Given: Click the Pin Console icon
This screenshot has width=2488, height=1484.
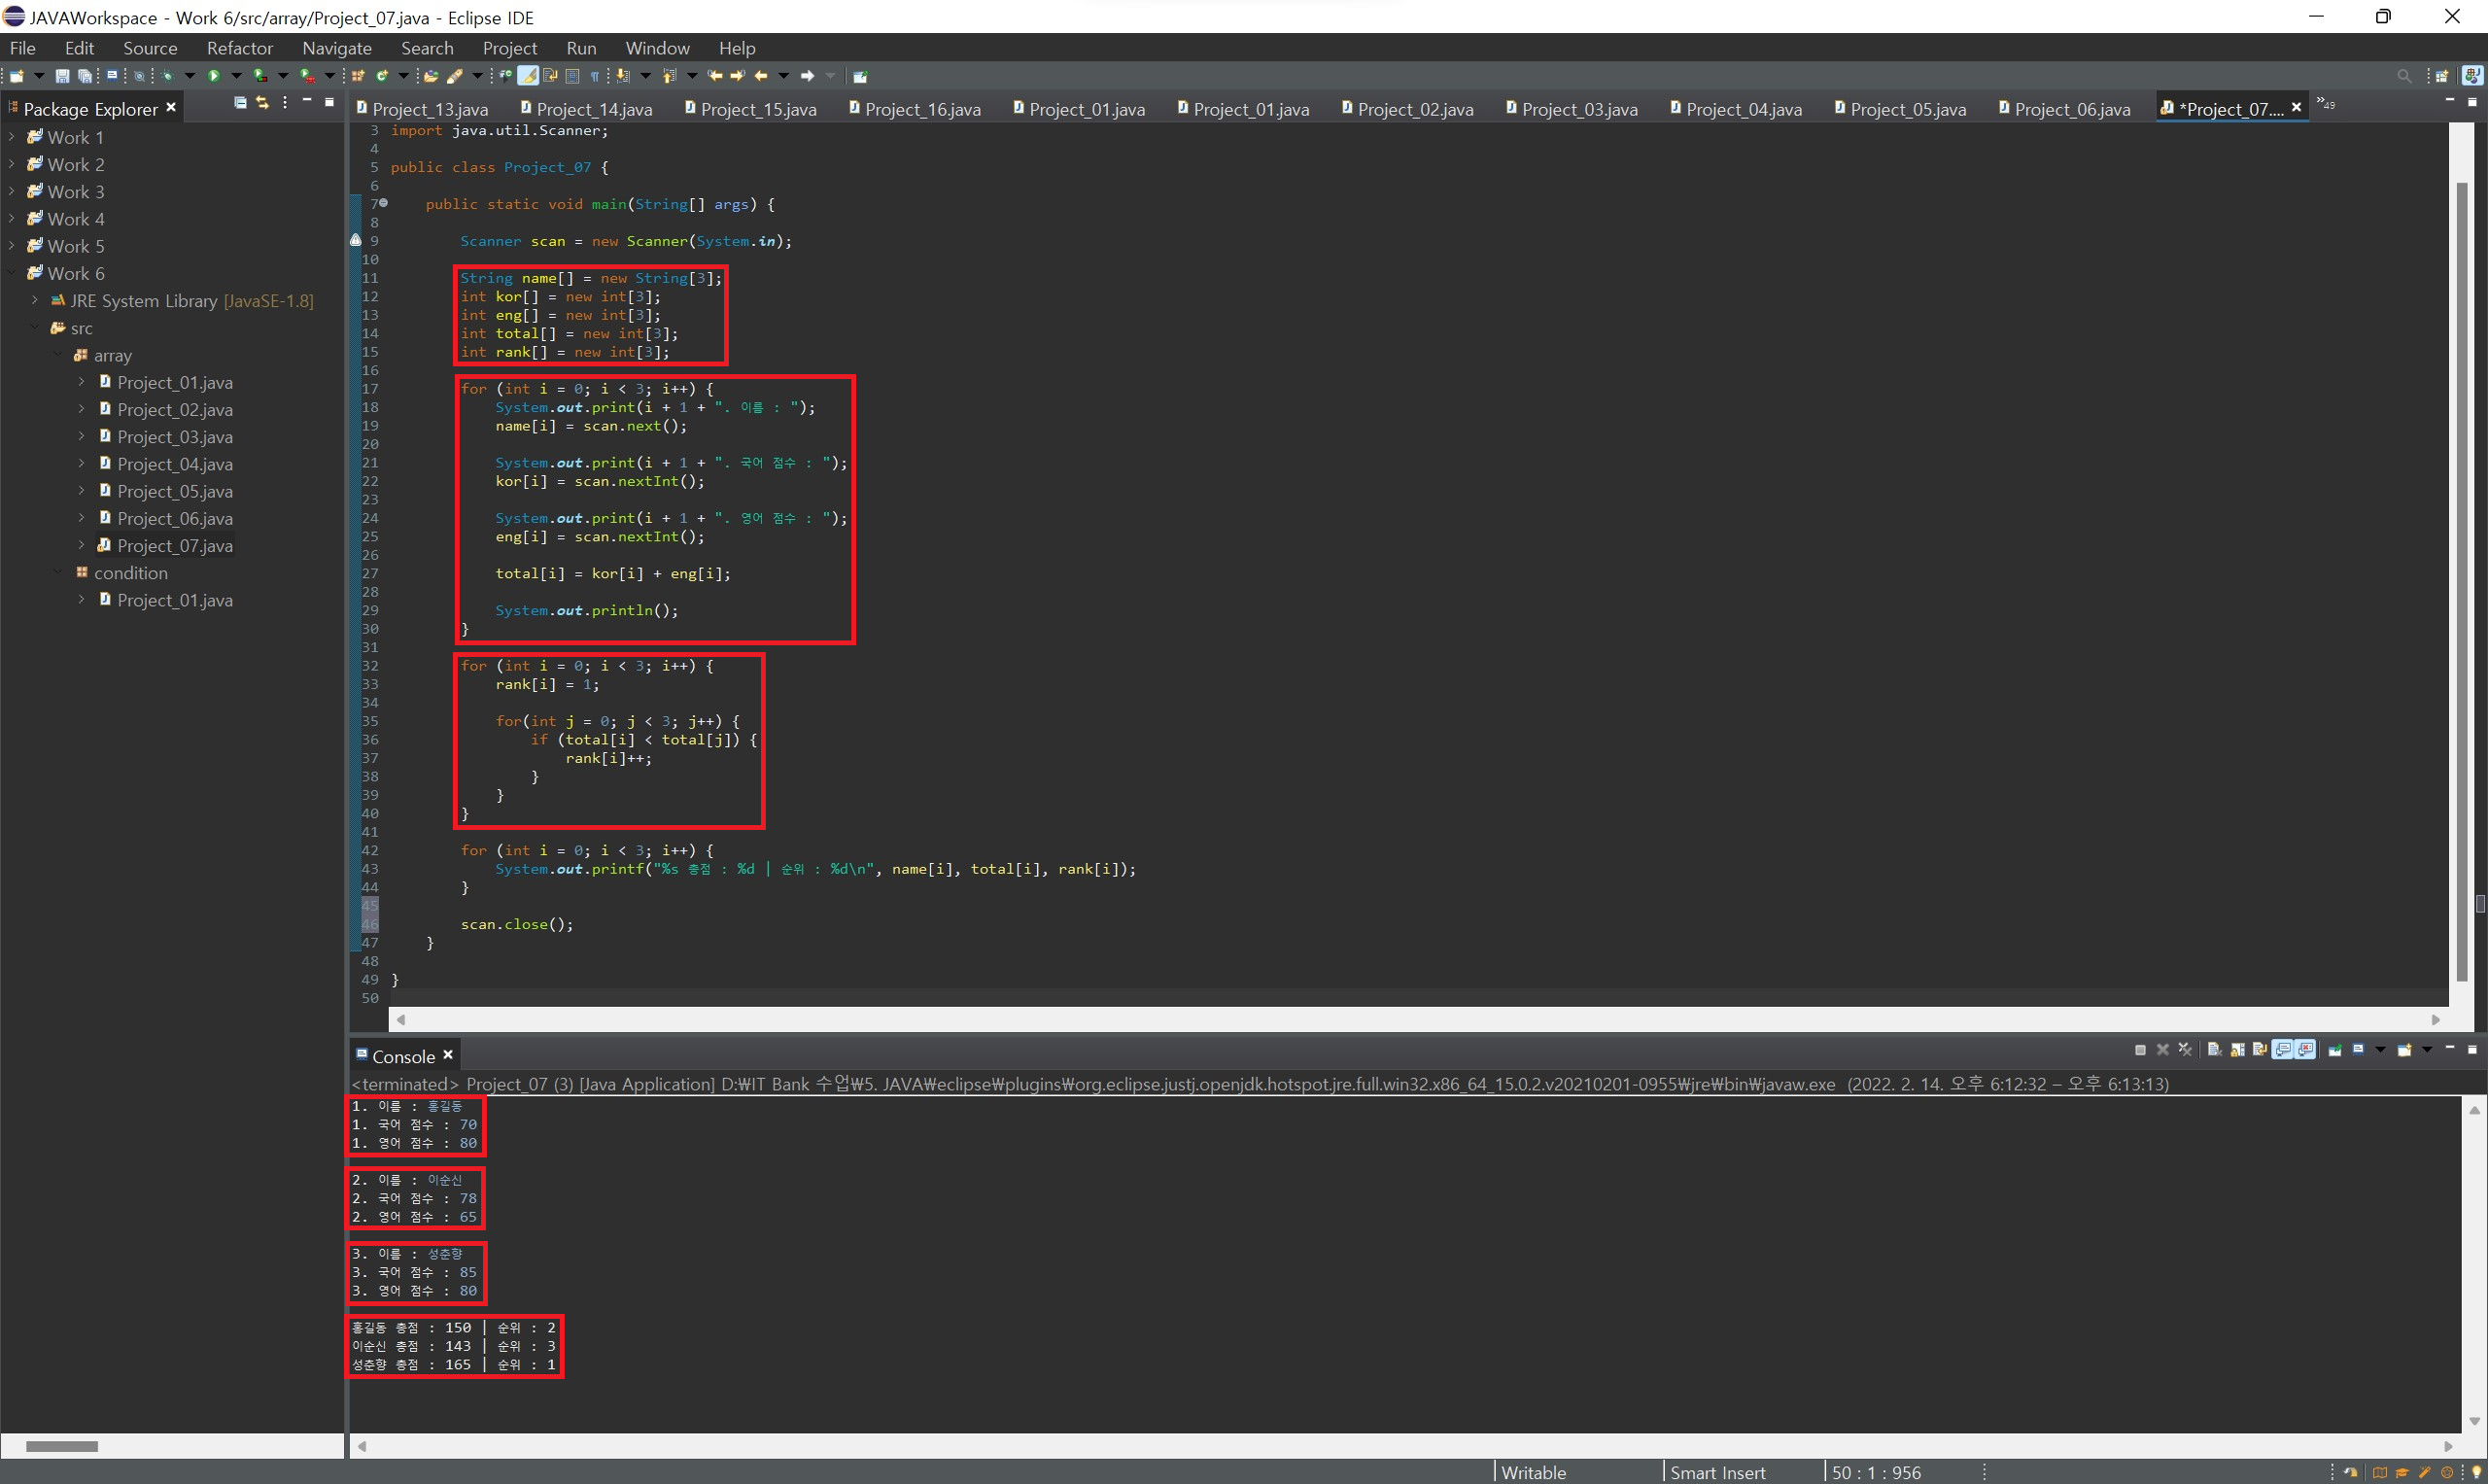Looking at the screenshot, I should [x=2335, y=1049].
